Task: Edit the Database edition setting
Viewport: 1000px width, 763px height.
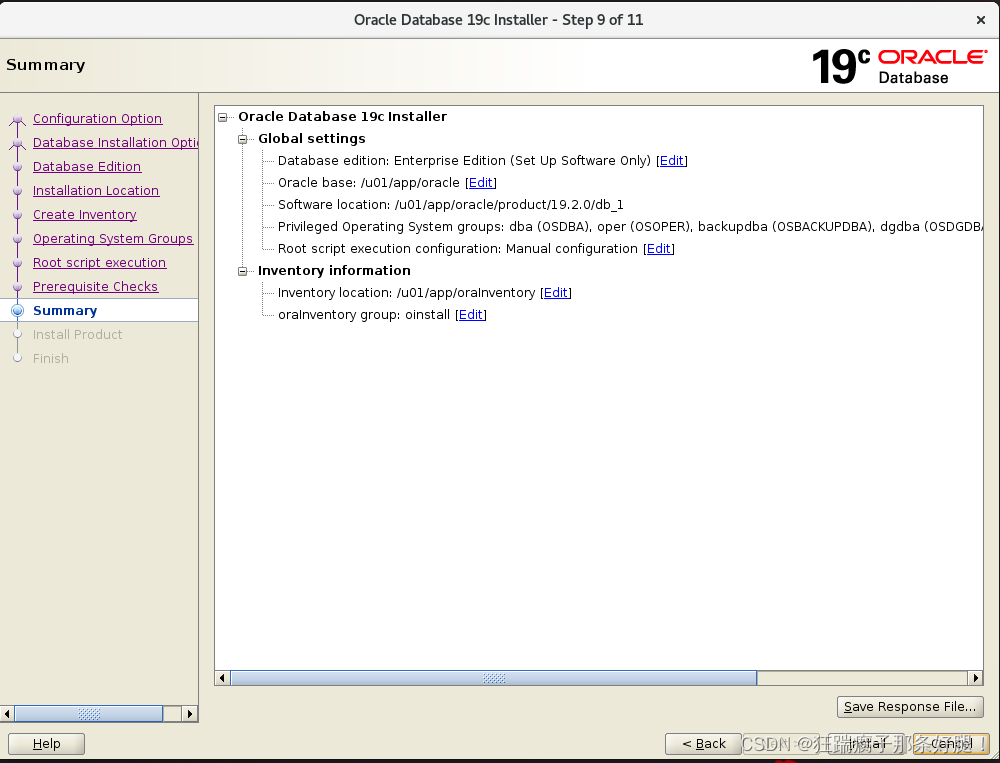Action: [x=671, y=160]
